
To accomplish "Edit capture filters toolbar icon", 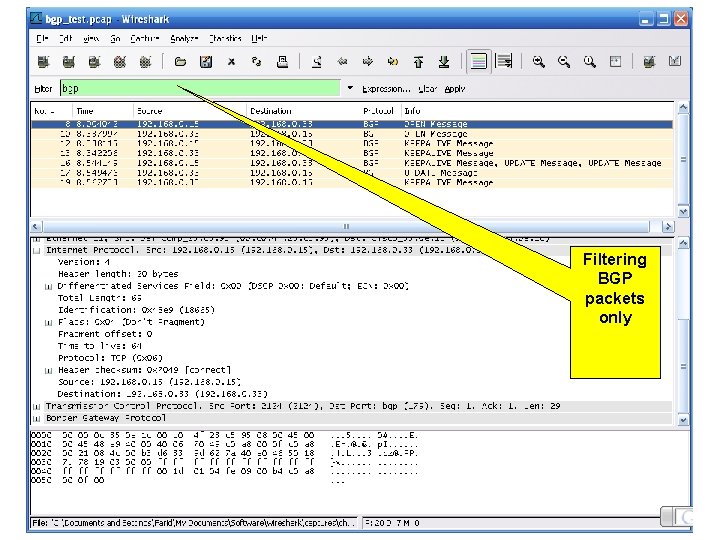I will tap(649, 62).
